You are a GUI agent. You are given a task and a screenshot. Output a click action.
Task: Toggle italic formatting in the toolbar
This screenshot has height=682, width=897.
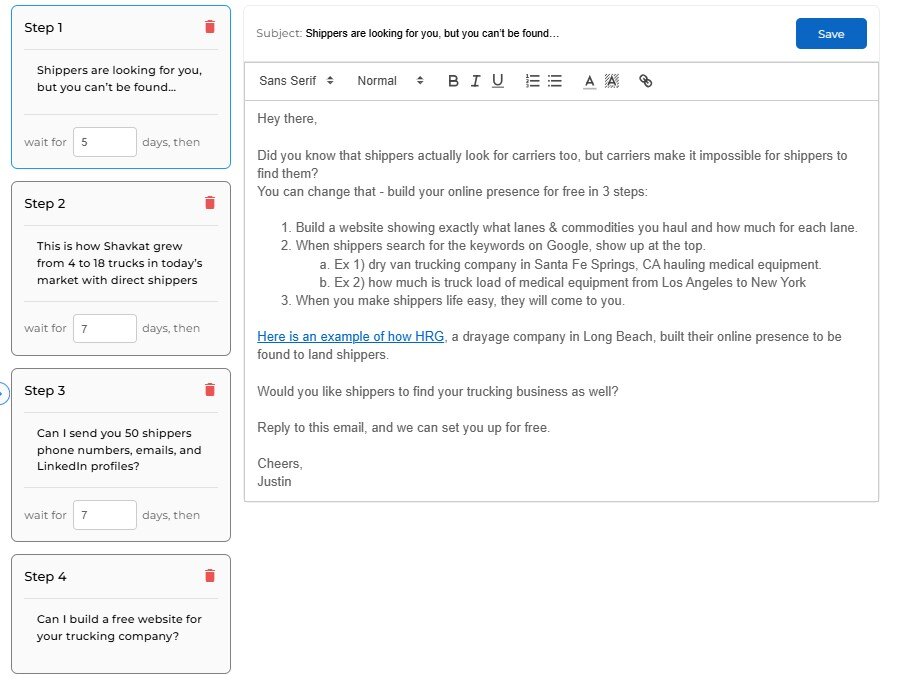click(x=475, y=81)
